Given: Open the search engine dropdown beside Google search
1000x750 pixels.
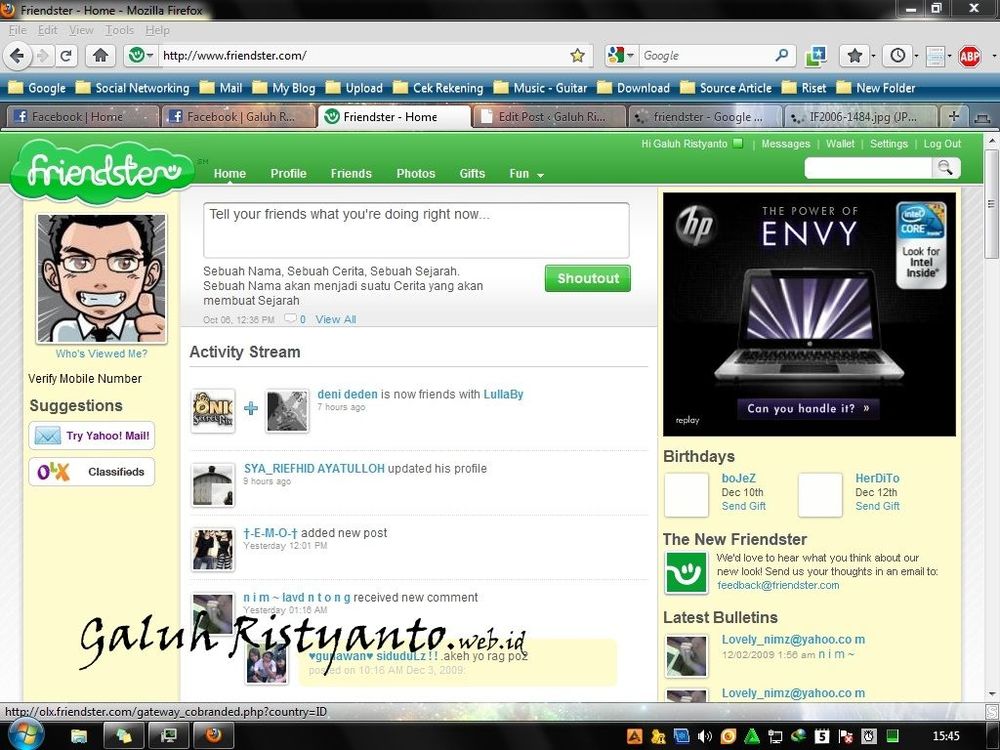Looking at the screenshot, I should [624, 56].
